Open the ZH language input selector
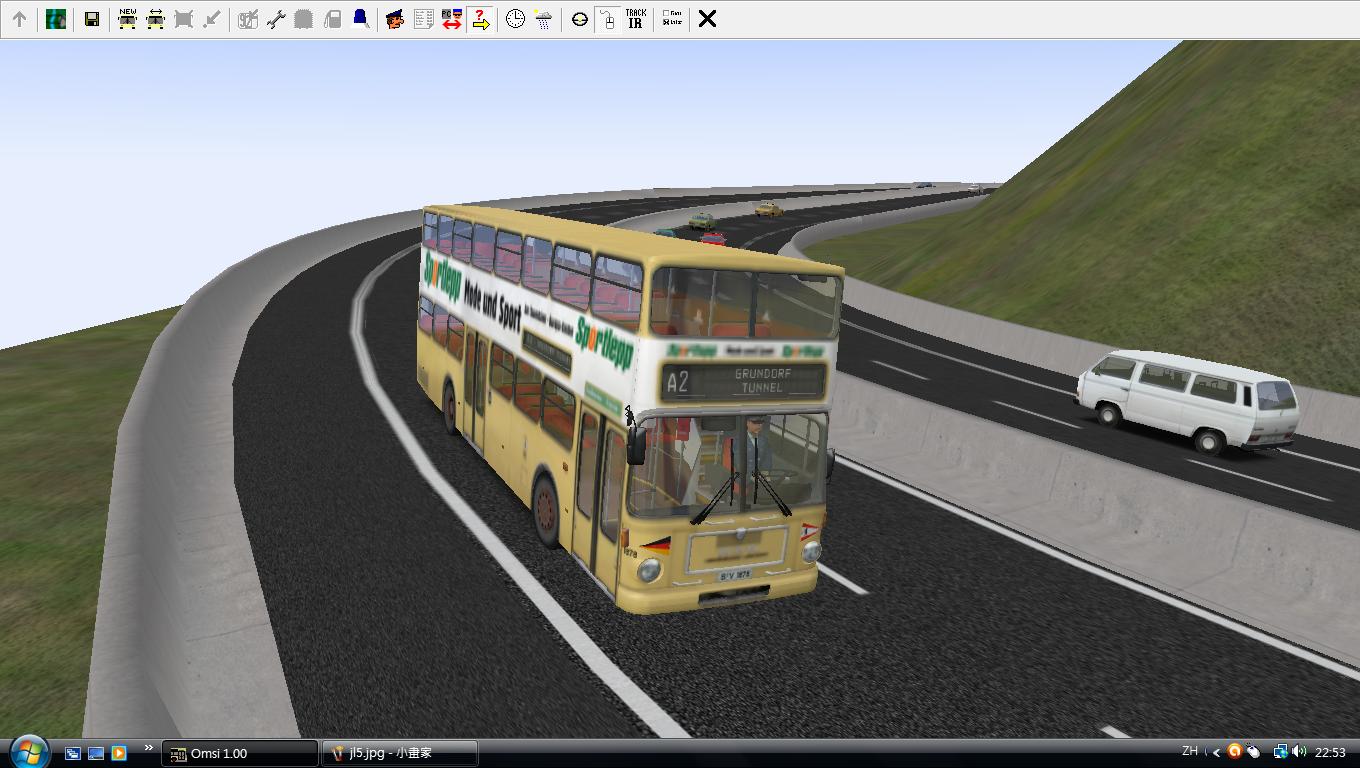 (x=1190, y=751)
